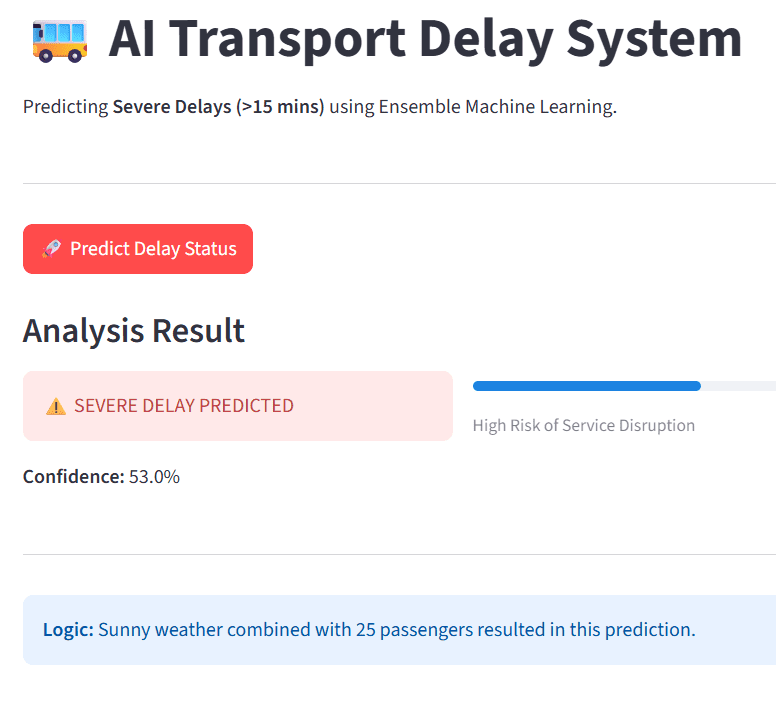Viewport: 776px width, 710px height.
Task: Click the High Risk of Service Disruption caption
Action: pyautogui.click(x=583, y=426)
